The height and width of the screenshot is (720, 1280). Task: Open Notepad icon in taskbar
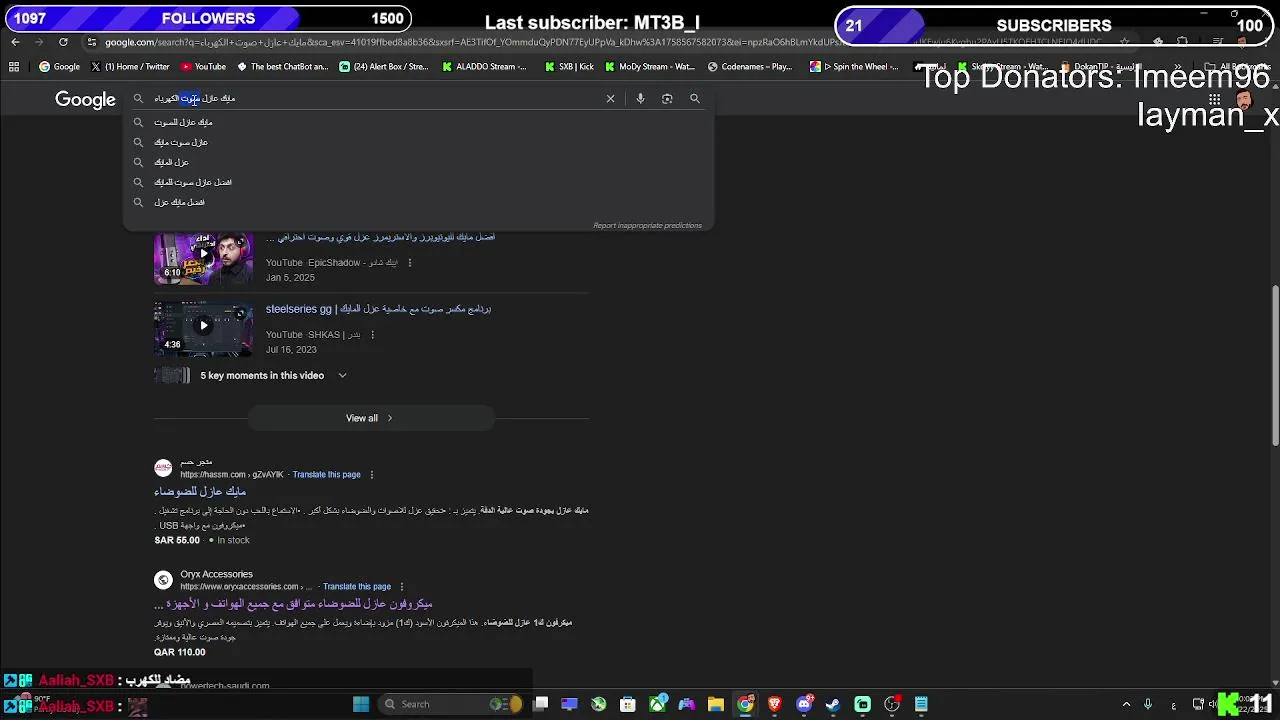click(x=921, y=704)
